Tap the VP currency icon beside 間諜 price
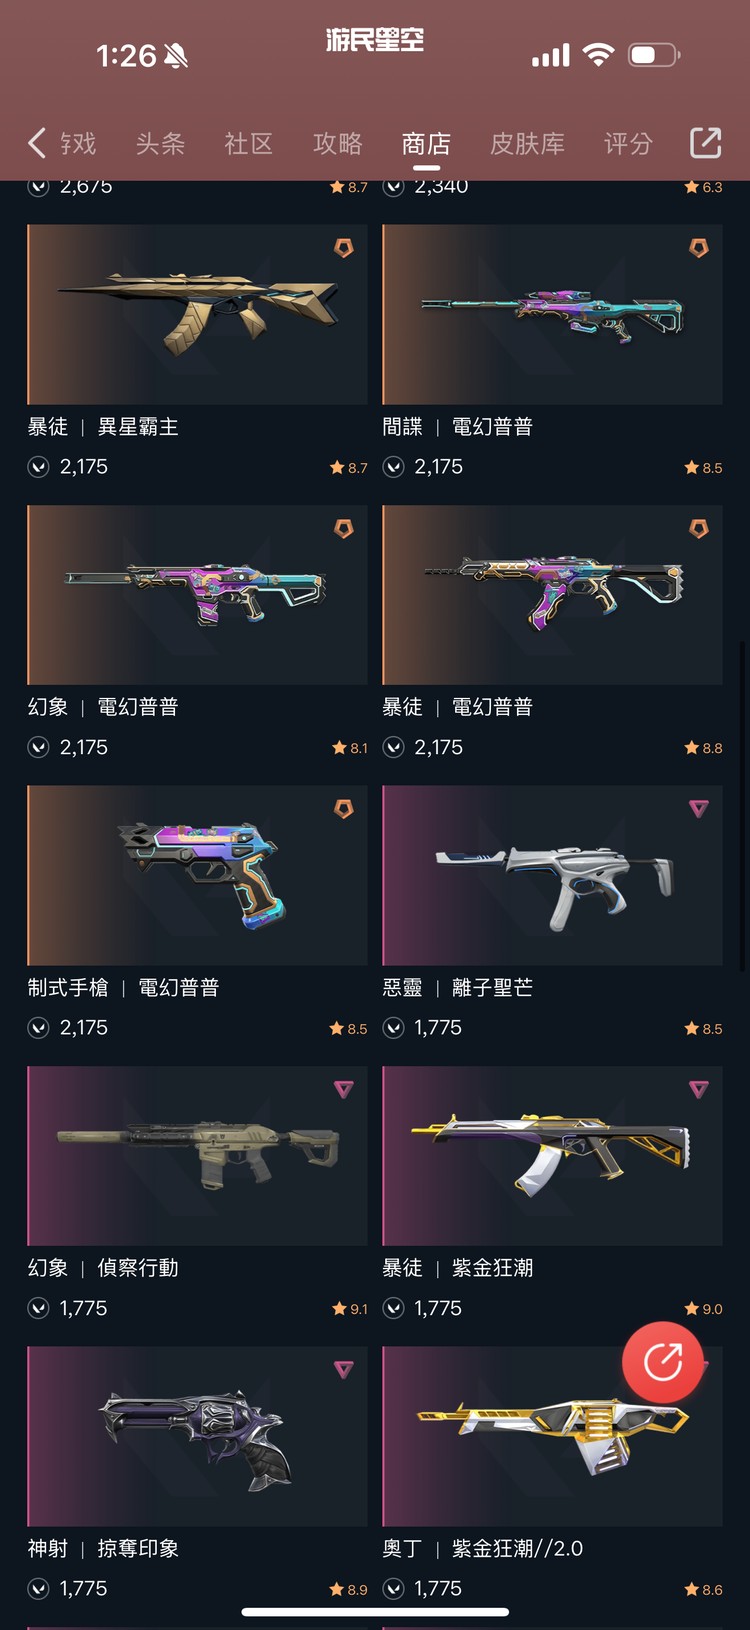The image size is (750, 1630). [x=394, y=467]
